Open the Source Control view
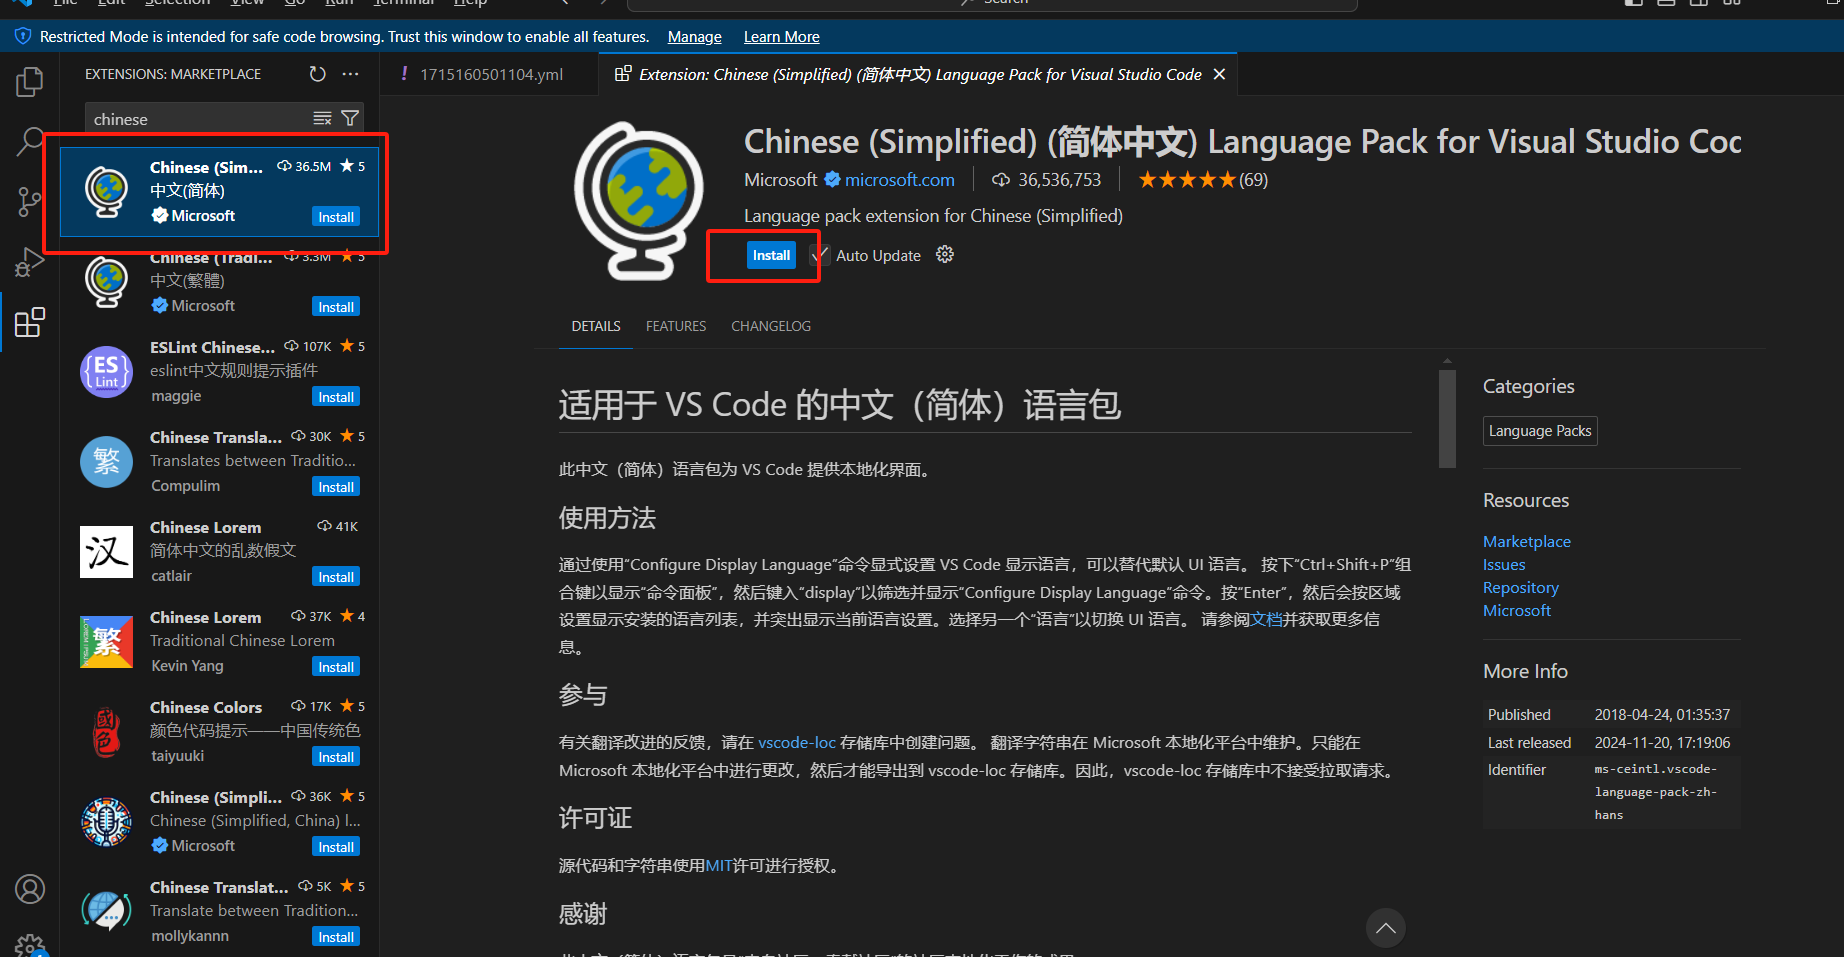 [x=30, y=202]
